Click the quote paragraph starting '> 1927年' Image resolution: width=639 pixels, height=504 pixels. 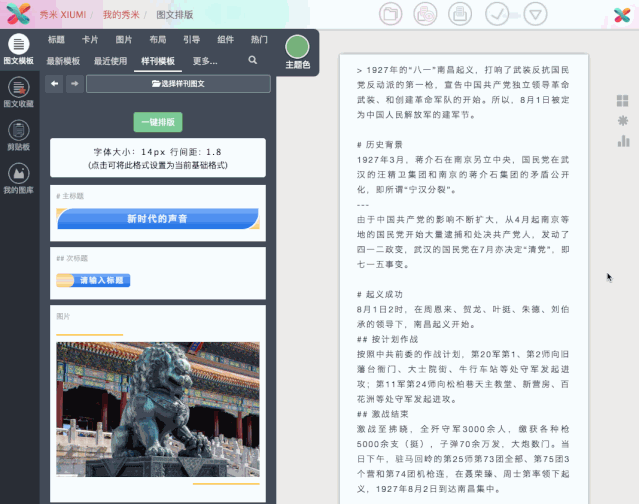click(463, 92)
